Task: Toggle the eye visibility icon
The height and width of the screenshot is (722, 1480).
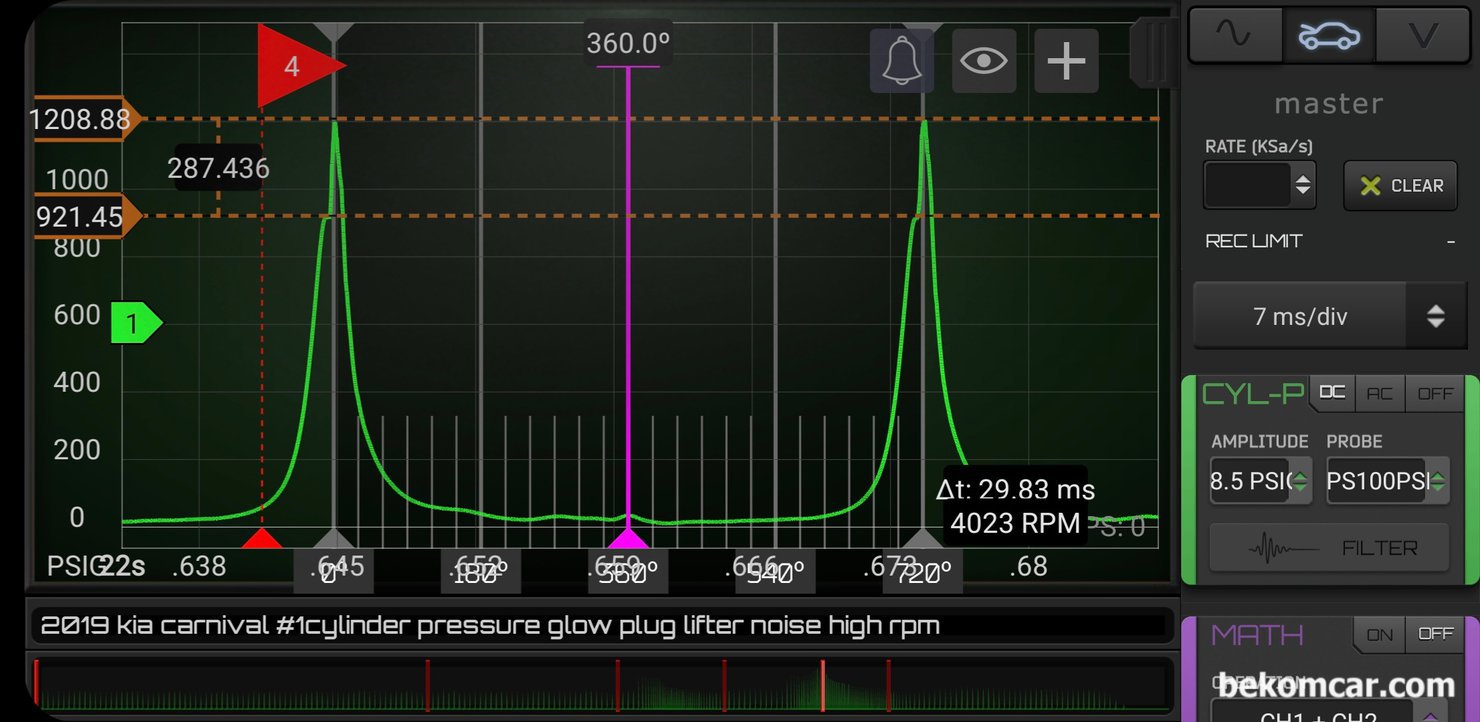Action: (x=984, y=61)
